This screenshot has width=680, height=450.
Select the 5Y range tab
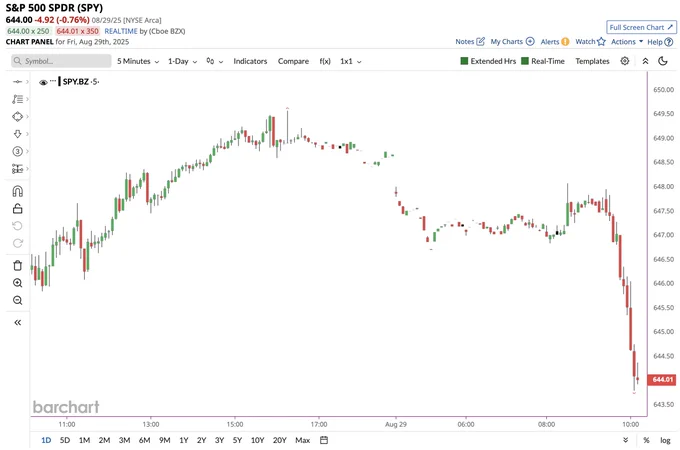[237, 440]
